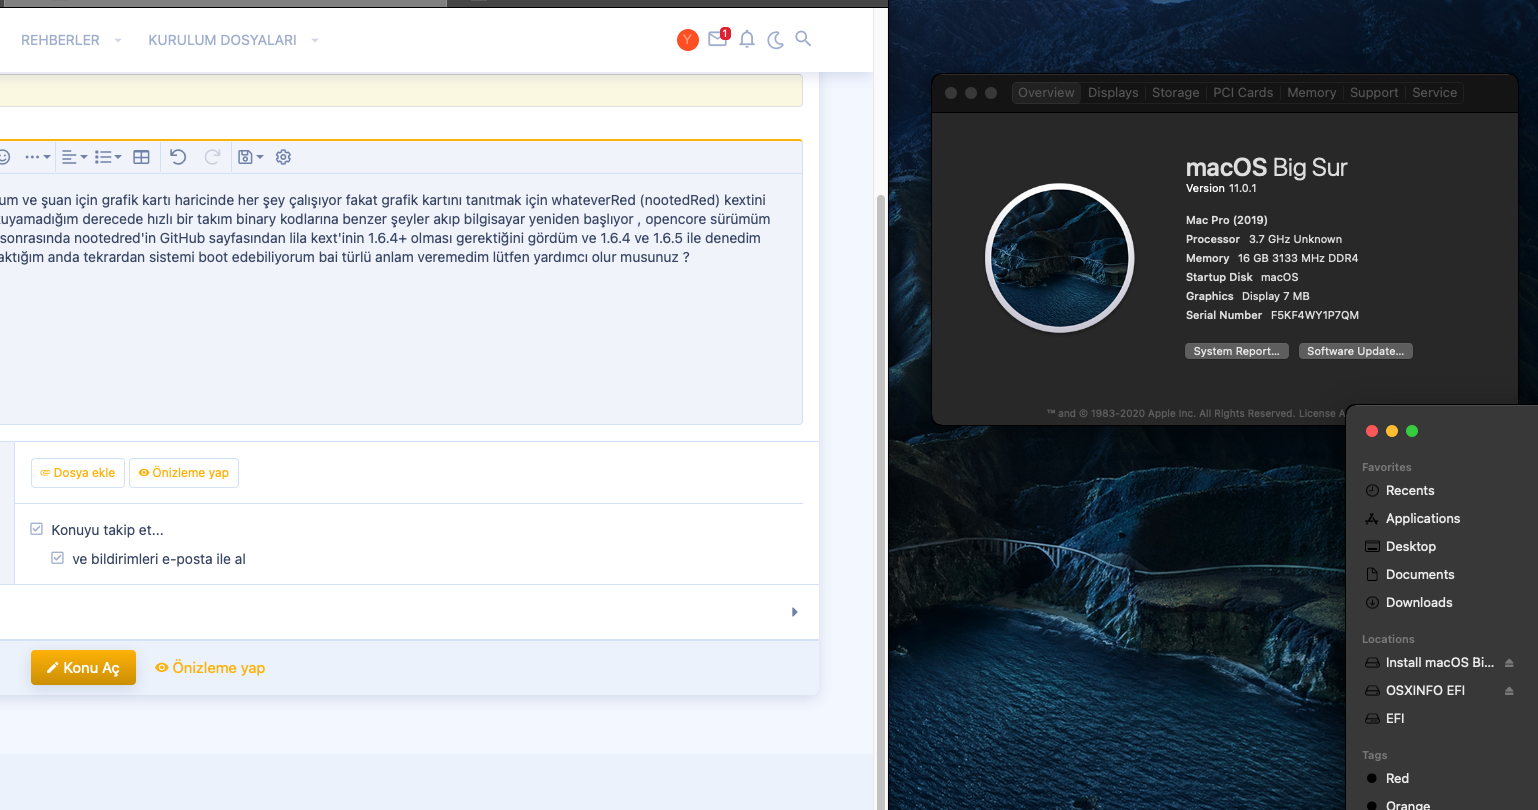Image resolution: width=1538 pixels, height=810 pixels.
Task: Click the 'System Report...' button
Action: tap(1236, 351)
